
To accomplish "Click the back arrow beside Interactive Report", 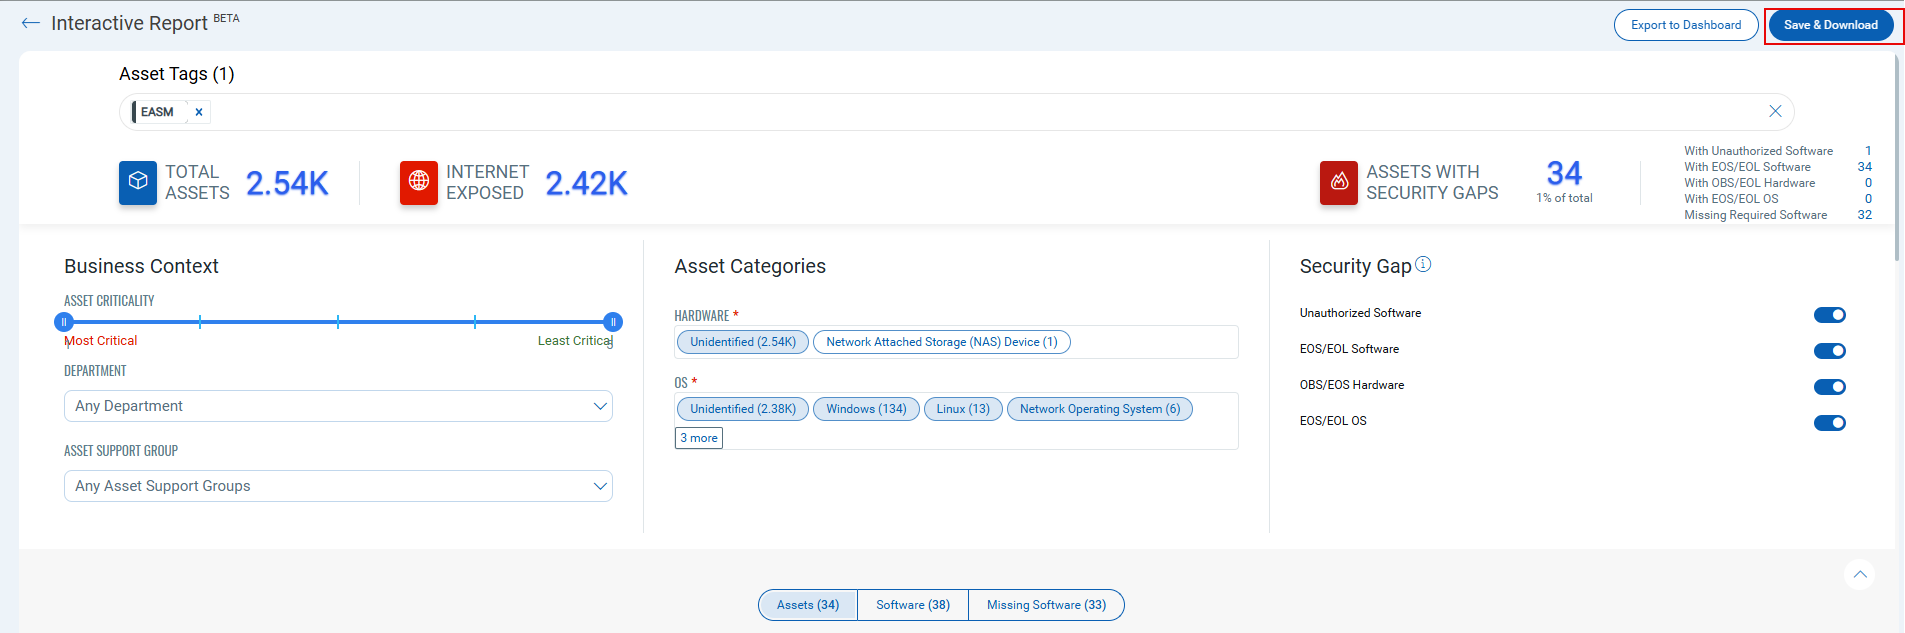I will 31,23.
